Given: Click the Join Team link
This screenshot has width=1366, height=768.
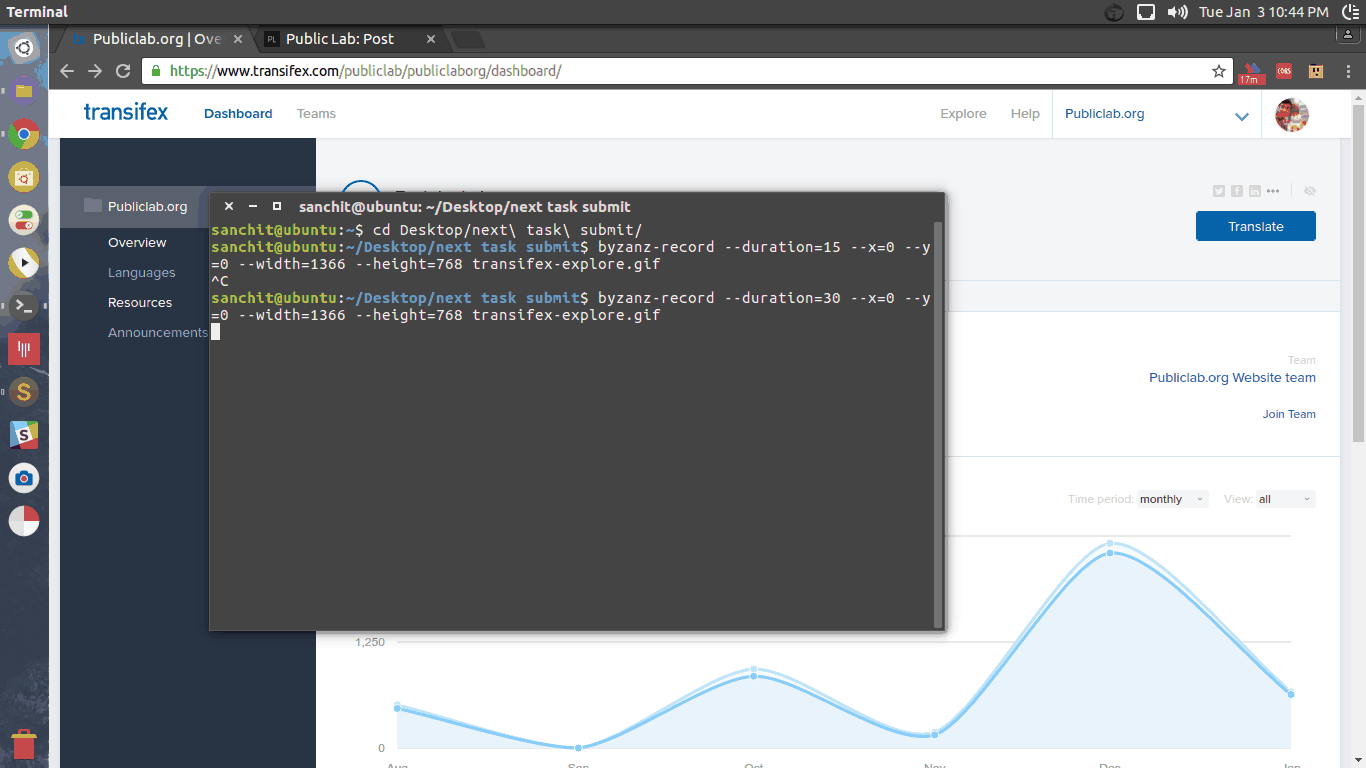Looking at the screenshot, I should (x=1289, y=414).
